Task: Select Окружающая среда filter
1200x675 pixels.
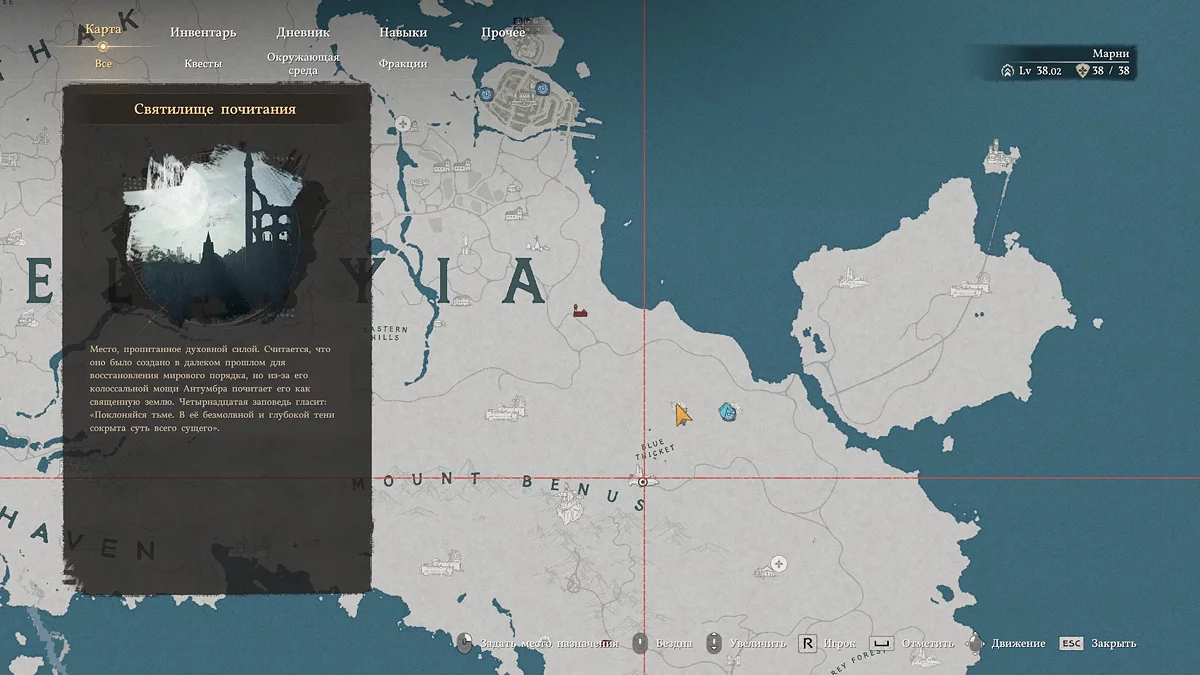Action: (303, 64)
